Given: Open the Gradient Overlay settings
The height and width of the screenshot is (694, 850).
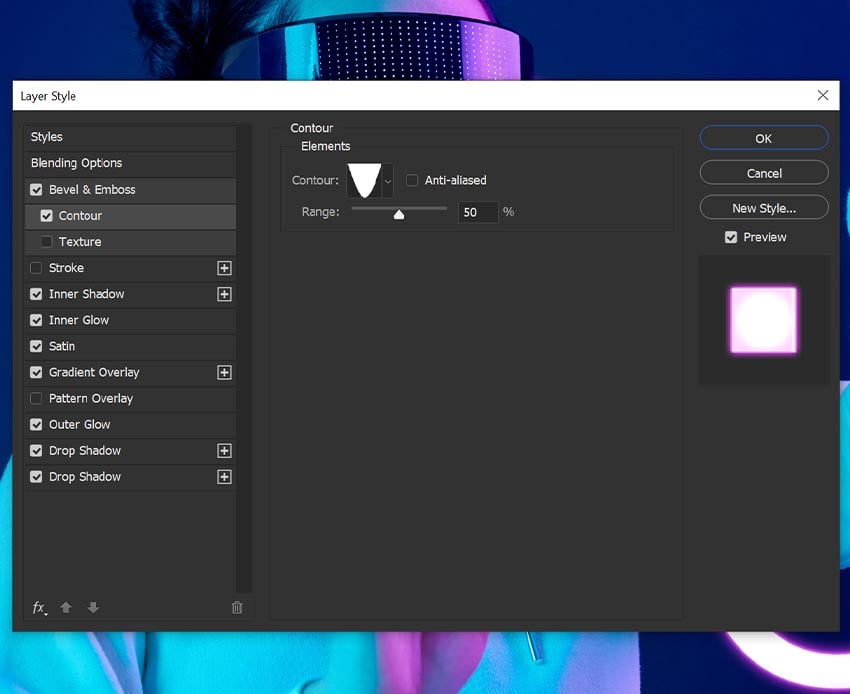Looking at the screenshot, I should click(130, 372).
